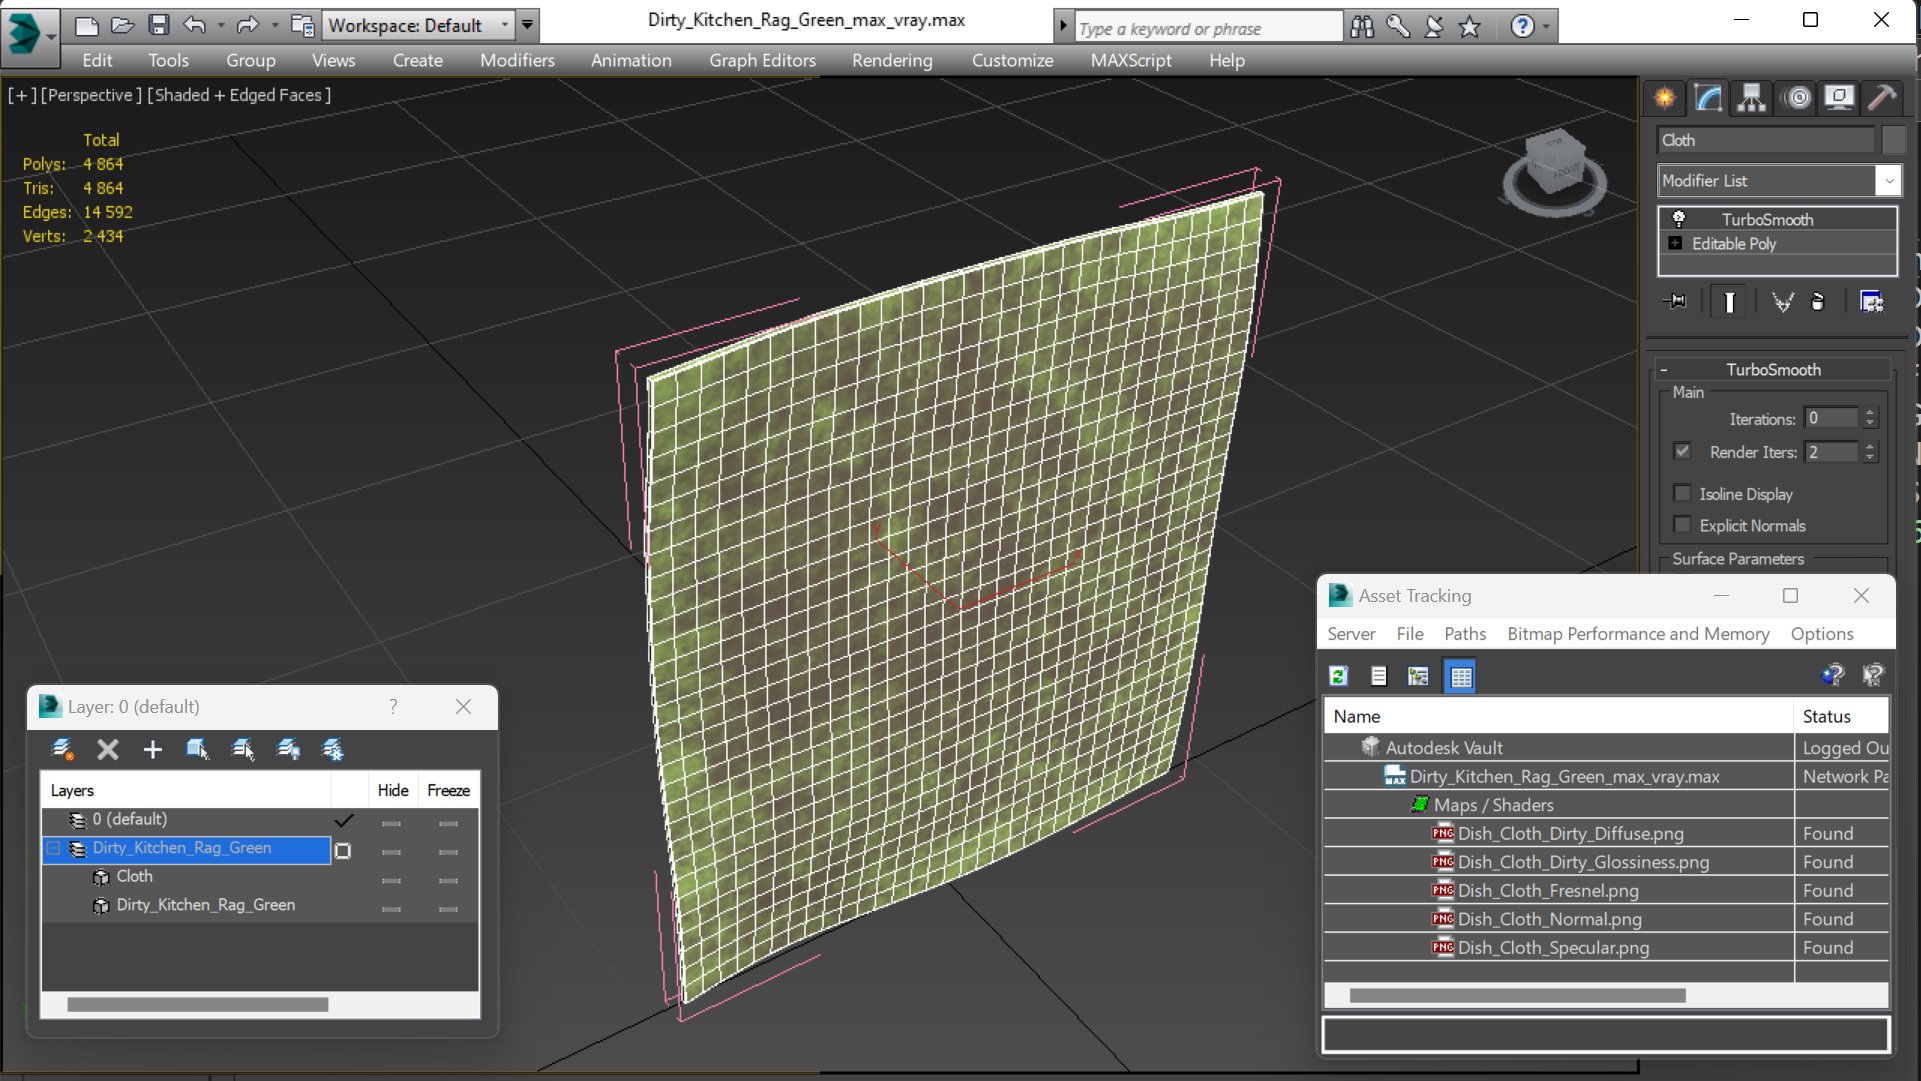1921x1081 pixels.
Task: Toggle Hide for the 0 (default) layer
Action: click(391, 823)
